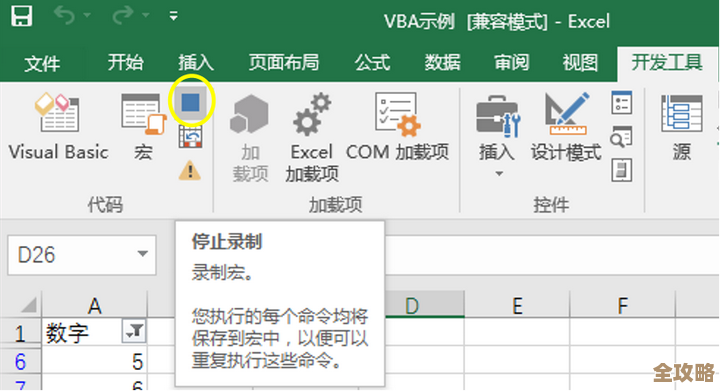Click cell A1 containing 数字
This screenshot has height=391, width=720.
click(x=94, y=332)
